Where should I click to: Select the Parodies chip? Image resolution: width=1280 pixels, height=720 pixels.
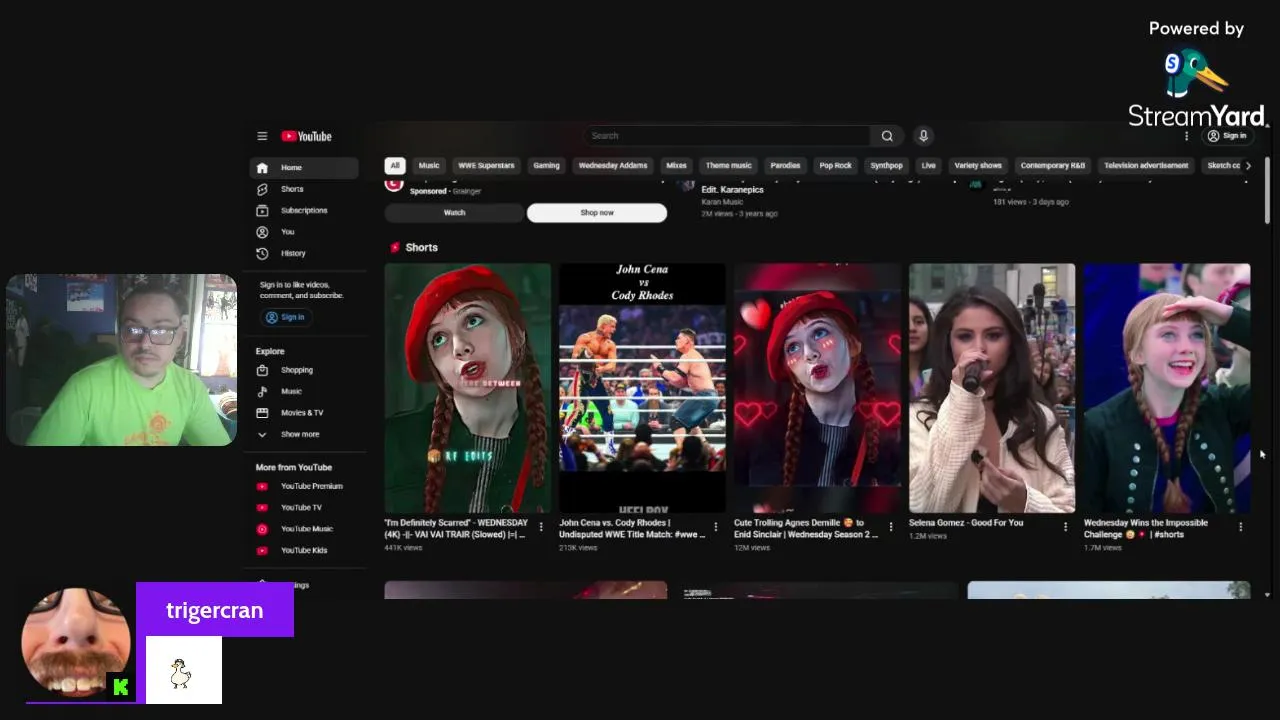(785, 166)
